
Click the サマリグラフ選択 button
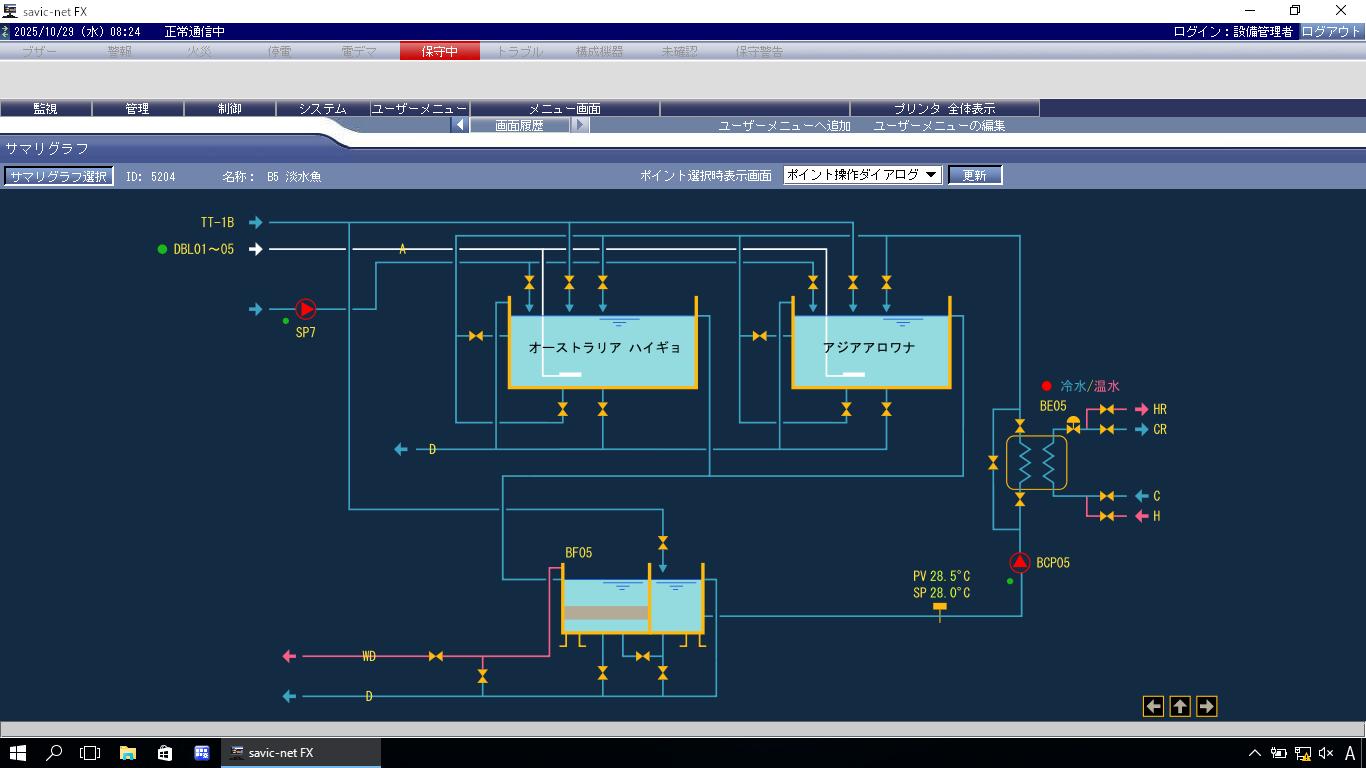(58, 177)
